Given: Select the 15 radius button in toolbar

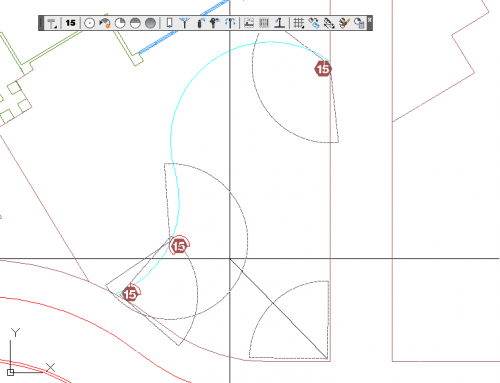Looking at the screenshot, I should point(70,23).
